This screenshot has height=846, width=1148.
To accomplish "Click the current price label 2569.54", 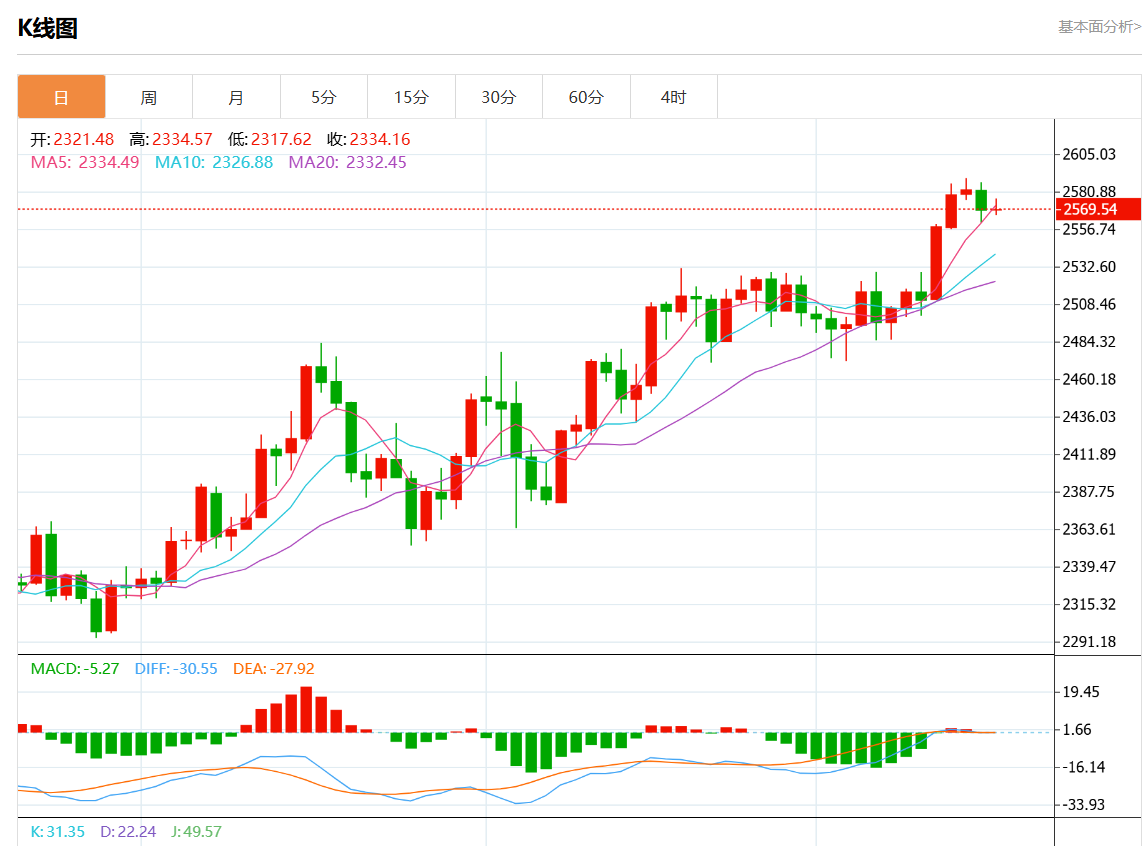I will pyautogui.click(x=1098, y=209).
